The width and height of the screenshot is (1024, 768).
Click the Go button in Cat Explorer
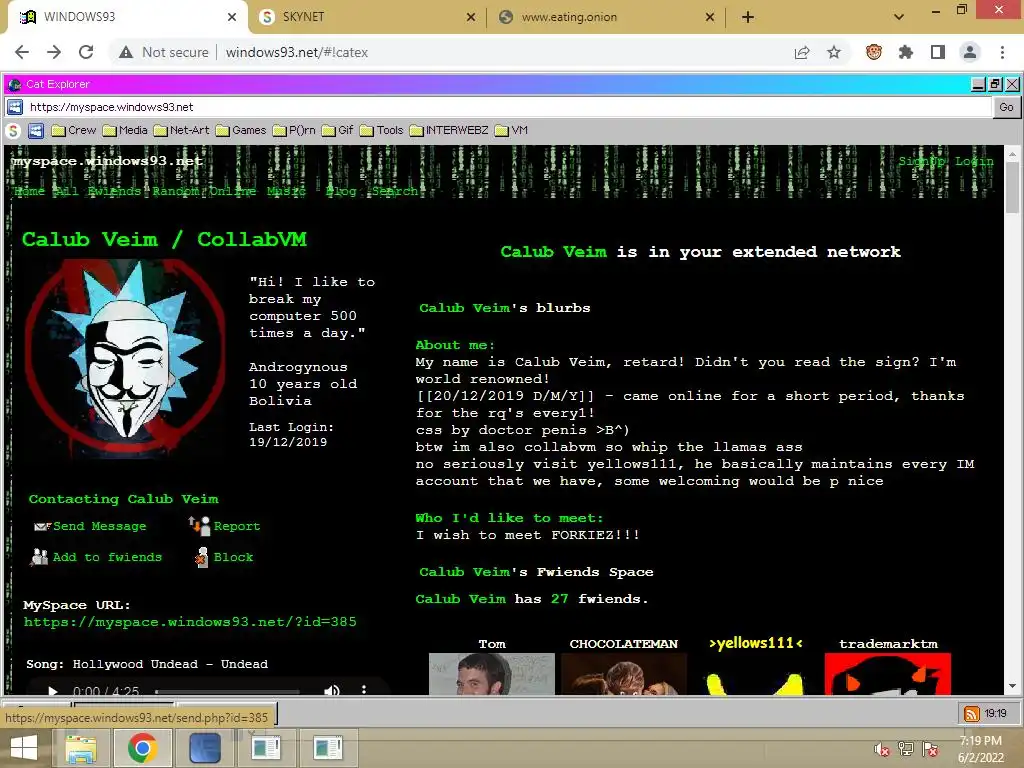1006,107
